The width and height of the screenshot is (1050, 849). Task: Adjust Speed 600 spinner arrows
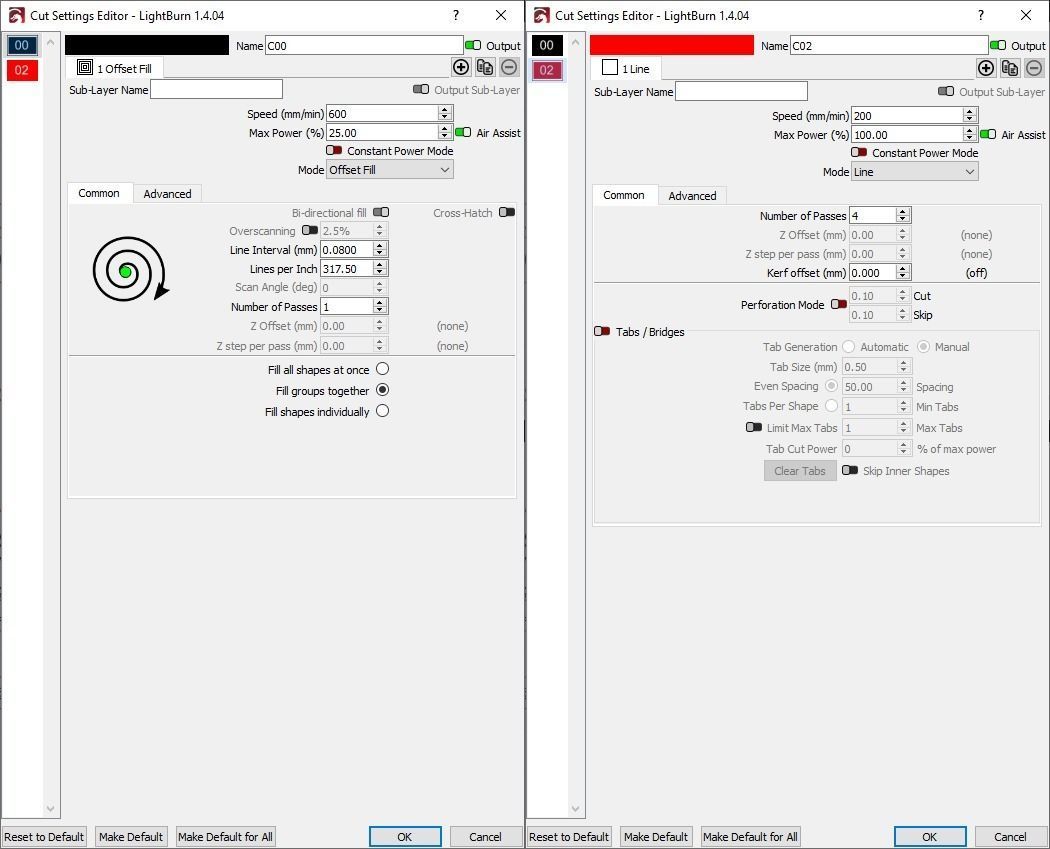click(x=445, y=114)
